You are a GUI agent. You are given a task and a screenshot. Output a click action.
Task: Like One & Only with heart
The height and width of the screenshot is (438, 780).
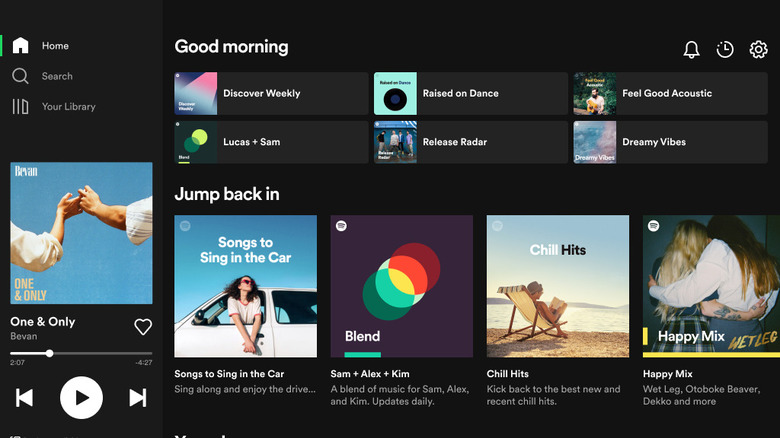tap(143, 327)
